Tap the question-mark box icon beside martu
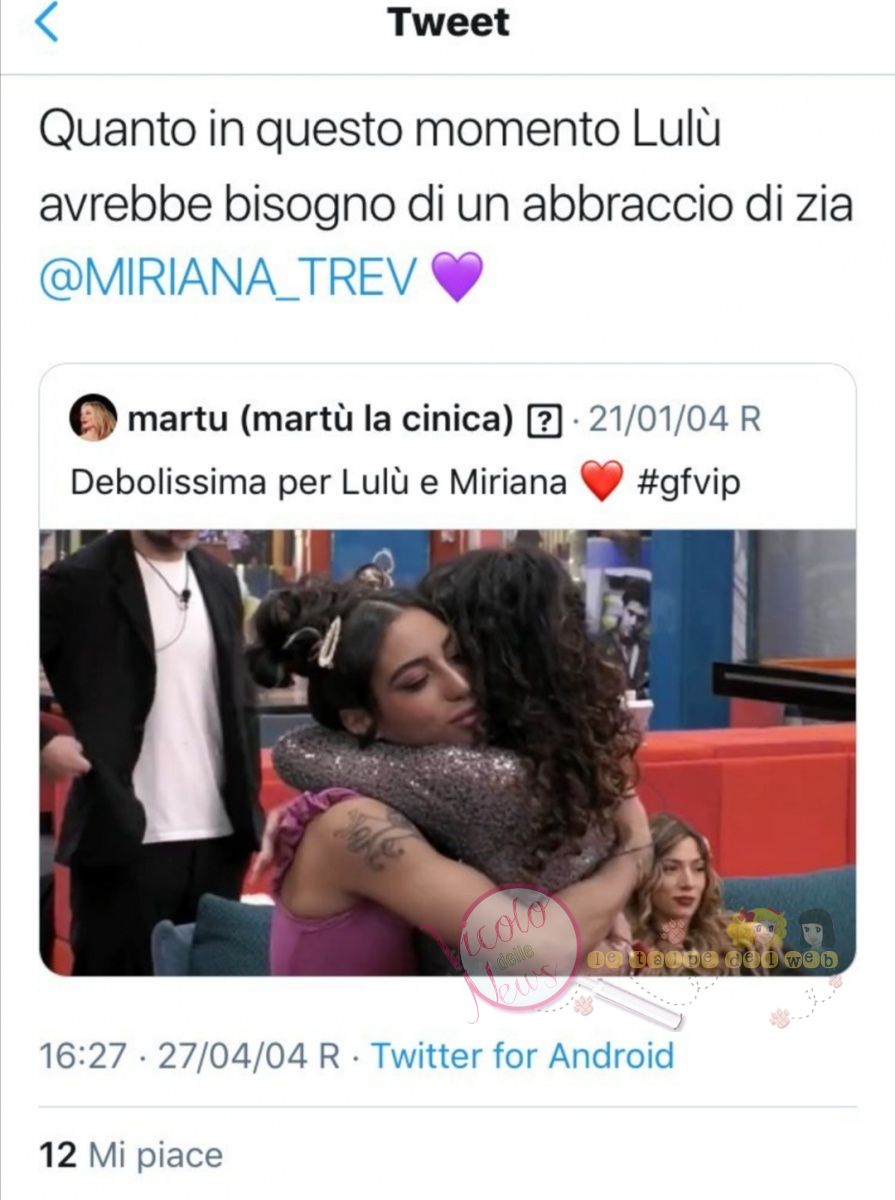 (x=543, y=421)
